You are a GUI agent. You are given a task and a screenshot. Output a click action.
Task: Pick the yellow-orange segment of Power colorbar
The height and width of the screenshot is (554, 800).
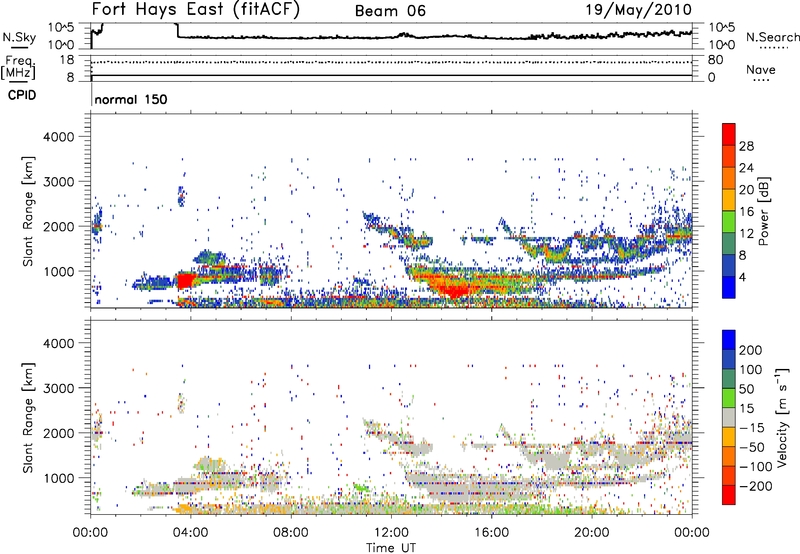click(729, 199)
